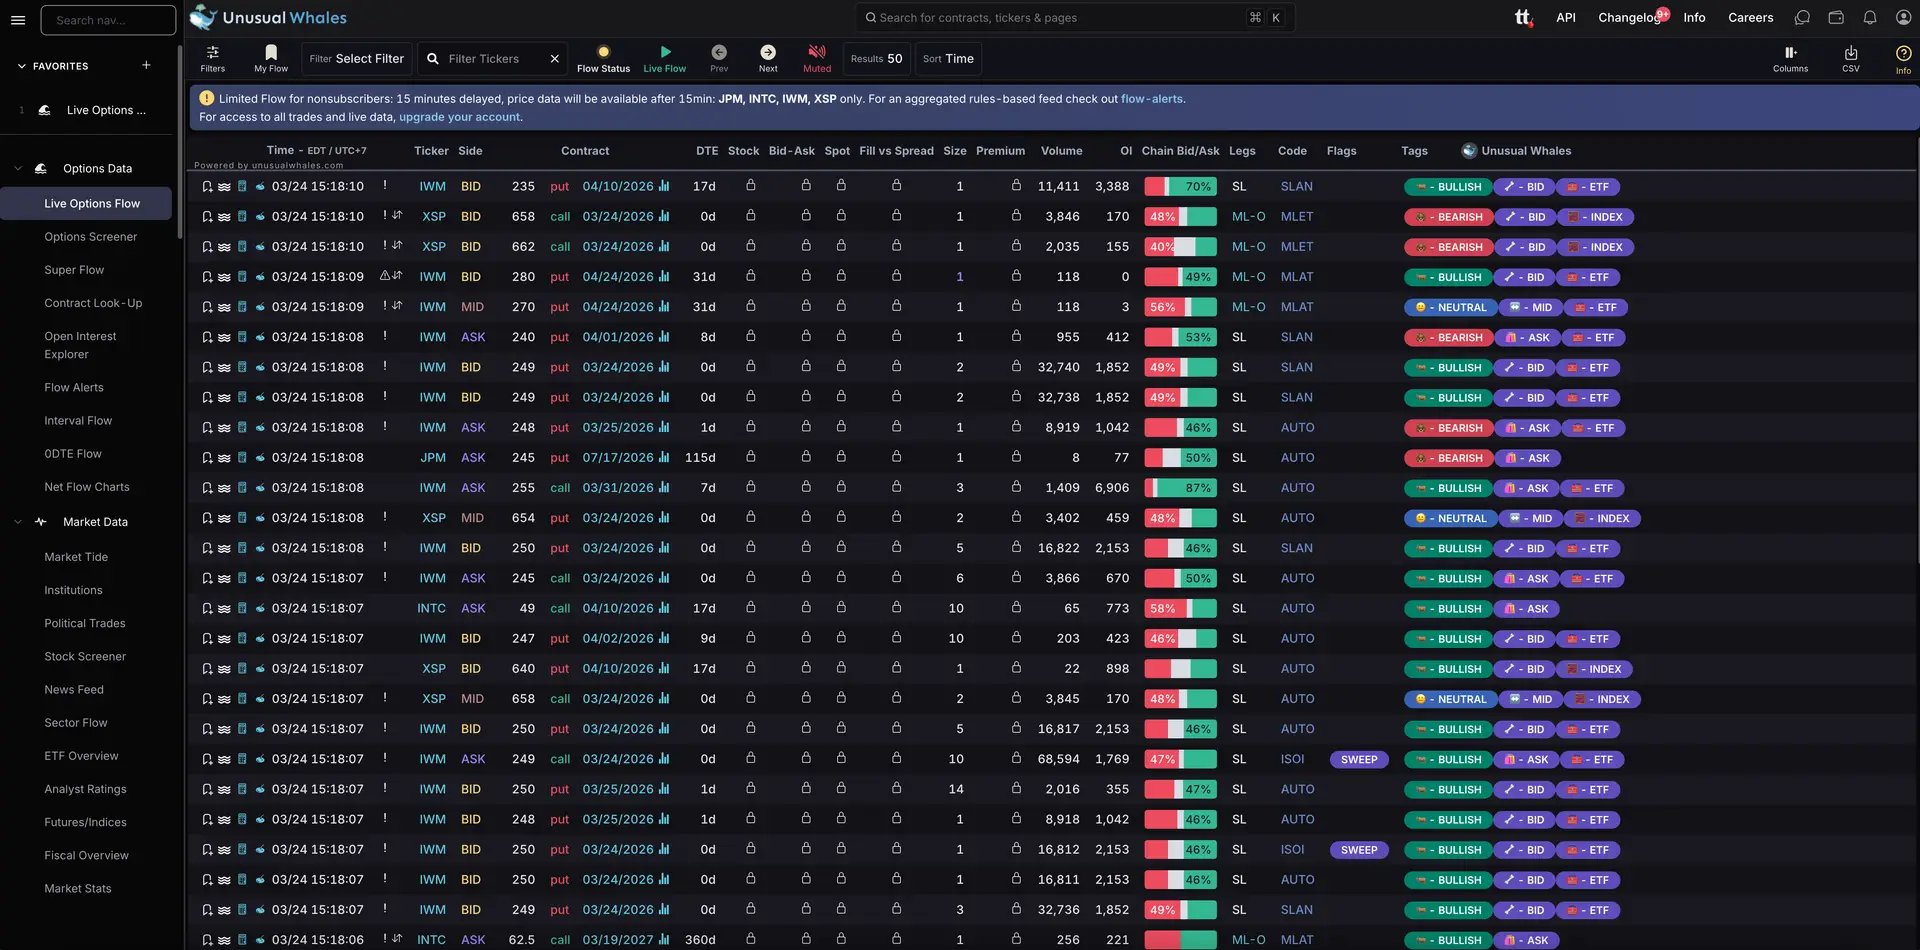Collapse the Market Data section
The height and width of the screenshot is (950, 1920).
[18, 522]
